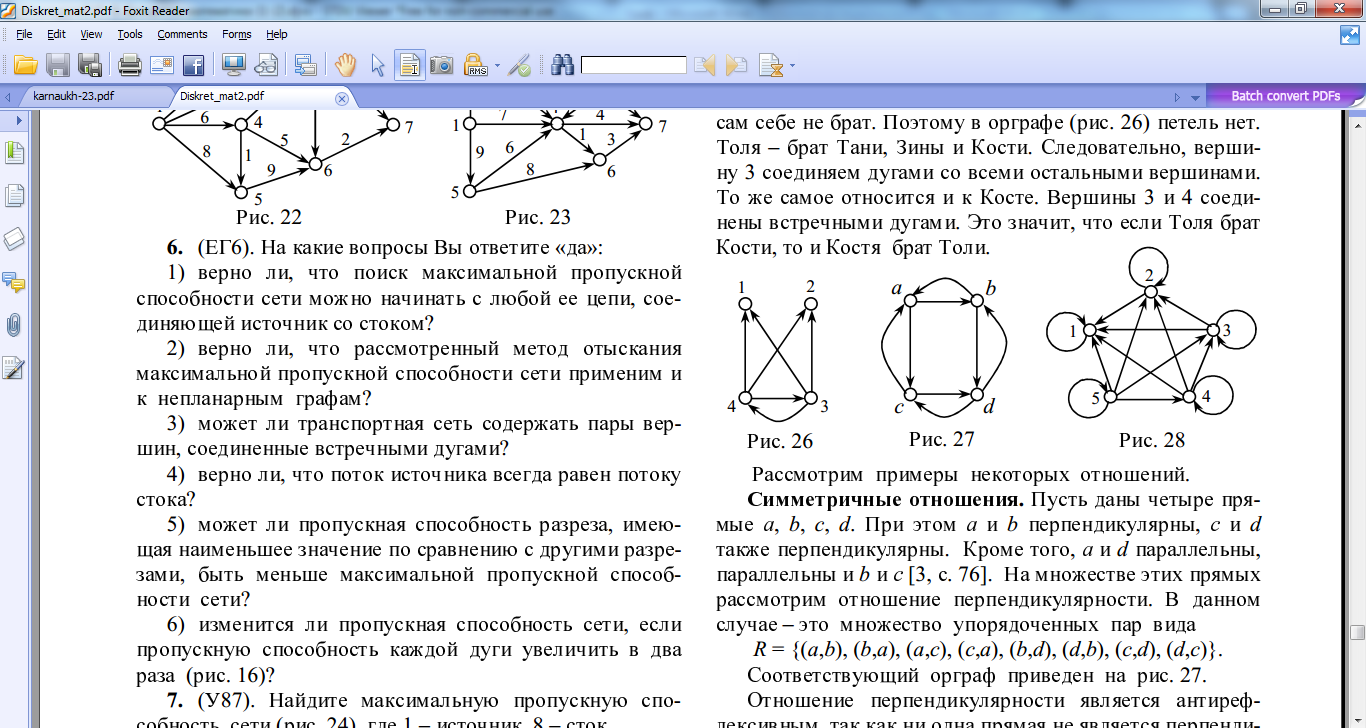
Task: Open the Attachments paperclip panel
Action: (x=14, y=325)
